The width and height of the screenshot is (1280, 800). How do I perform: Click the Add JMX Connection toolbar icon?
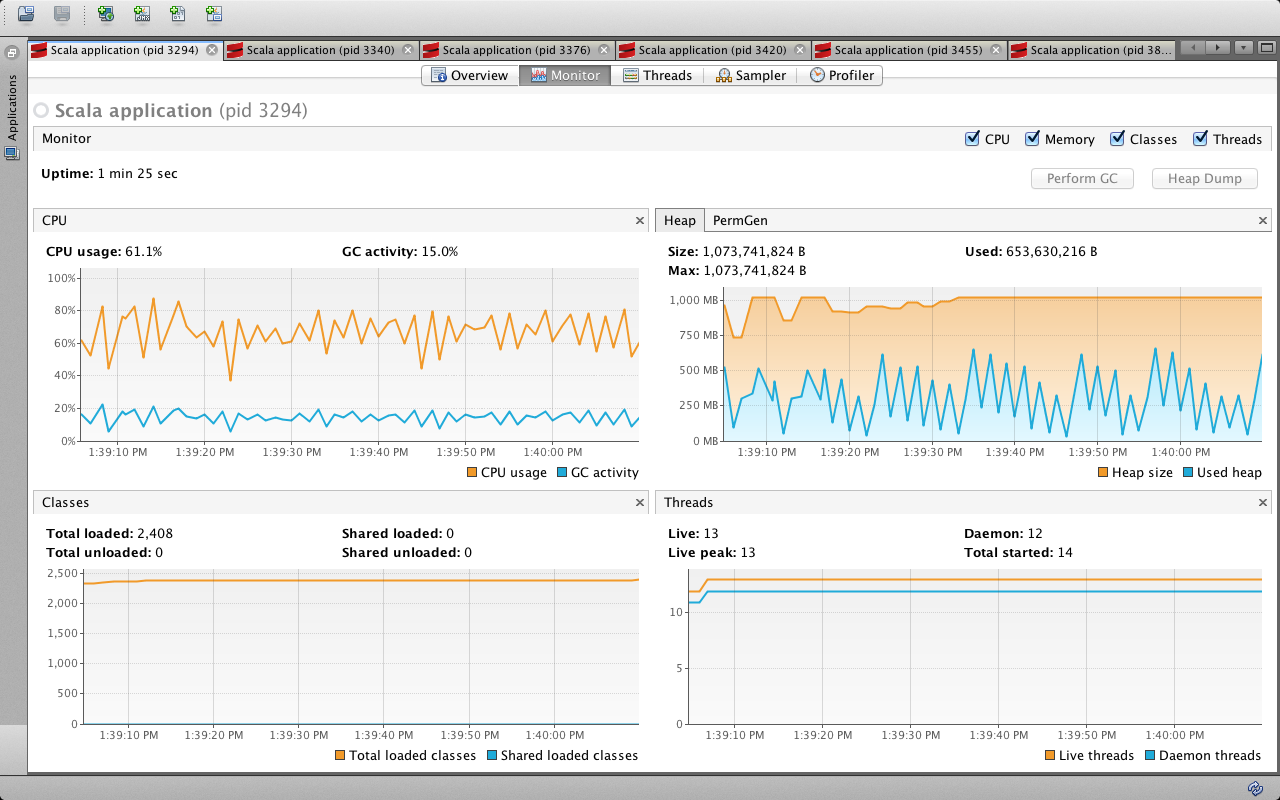click(142, 14)
